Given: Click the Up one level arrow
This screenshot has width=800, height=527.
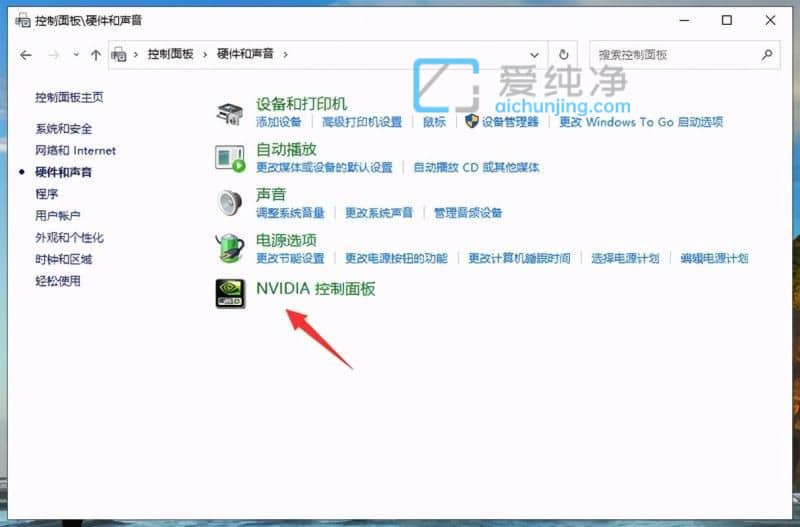Looking at the screenshot, I should coord(95,55).
